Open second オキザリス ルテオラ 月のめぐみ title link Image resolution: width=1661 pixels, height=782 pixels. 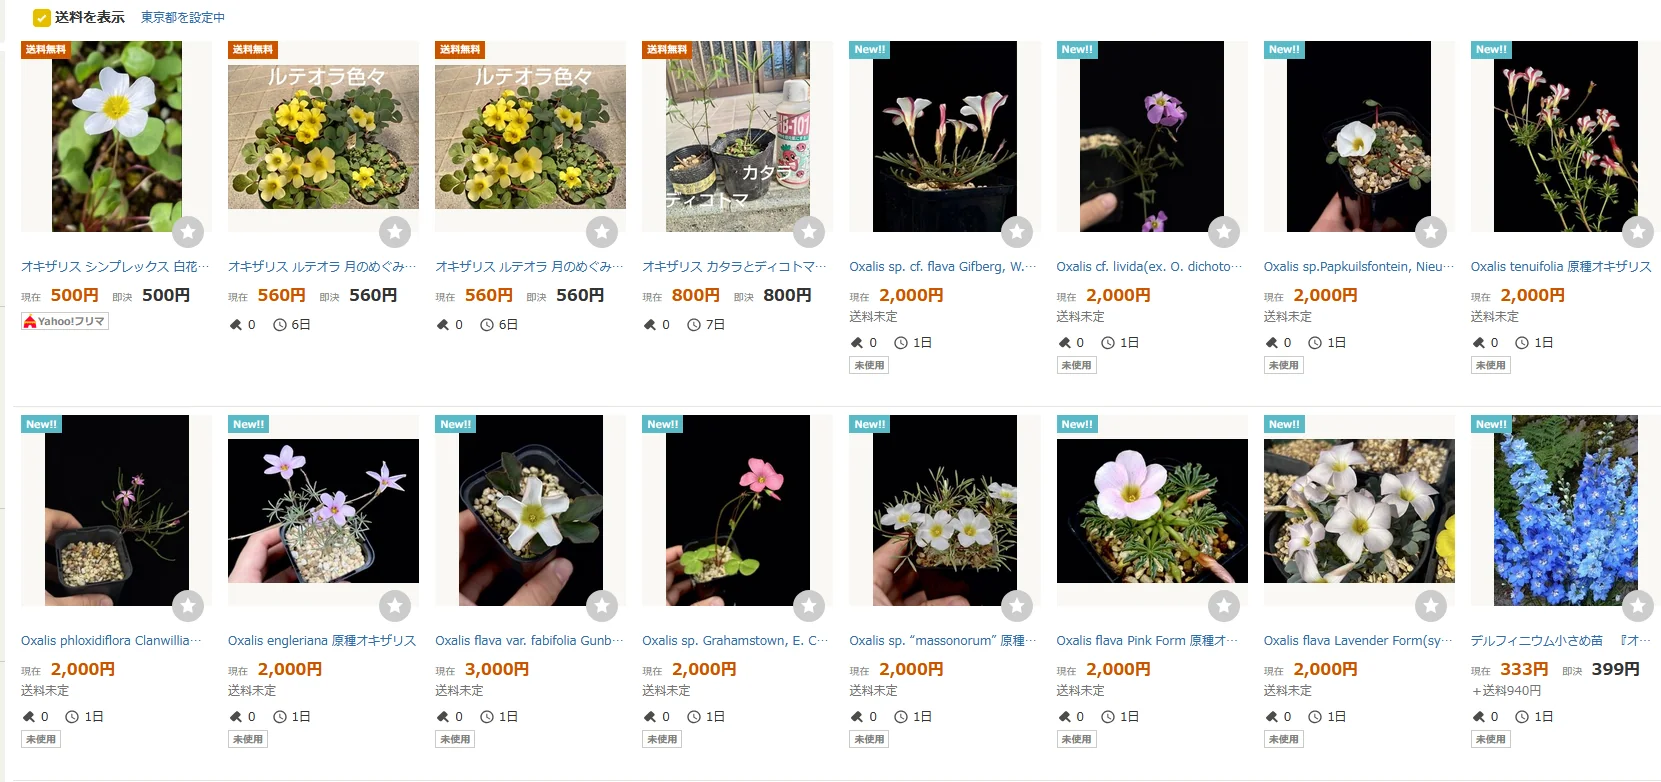(x=529, y=266)
